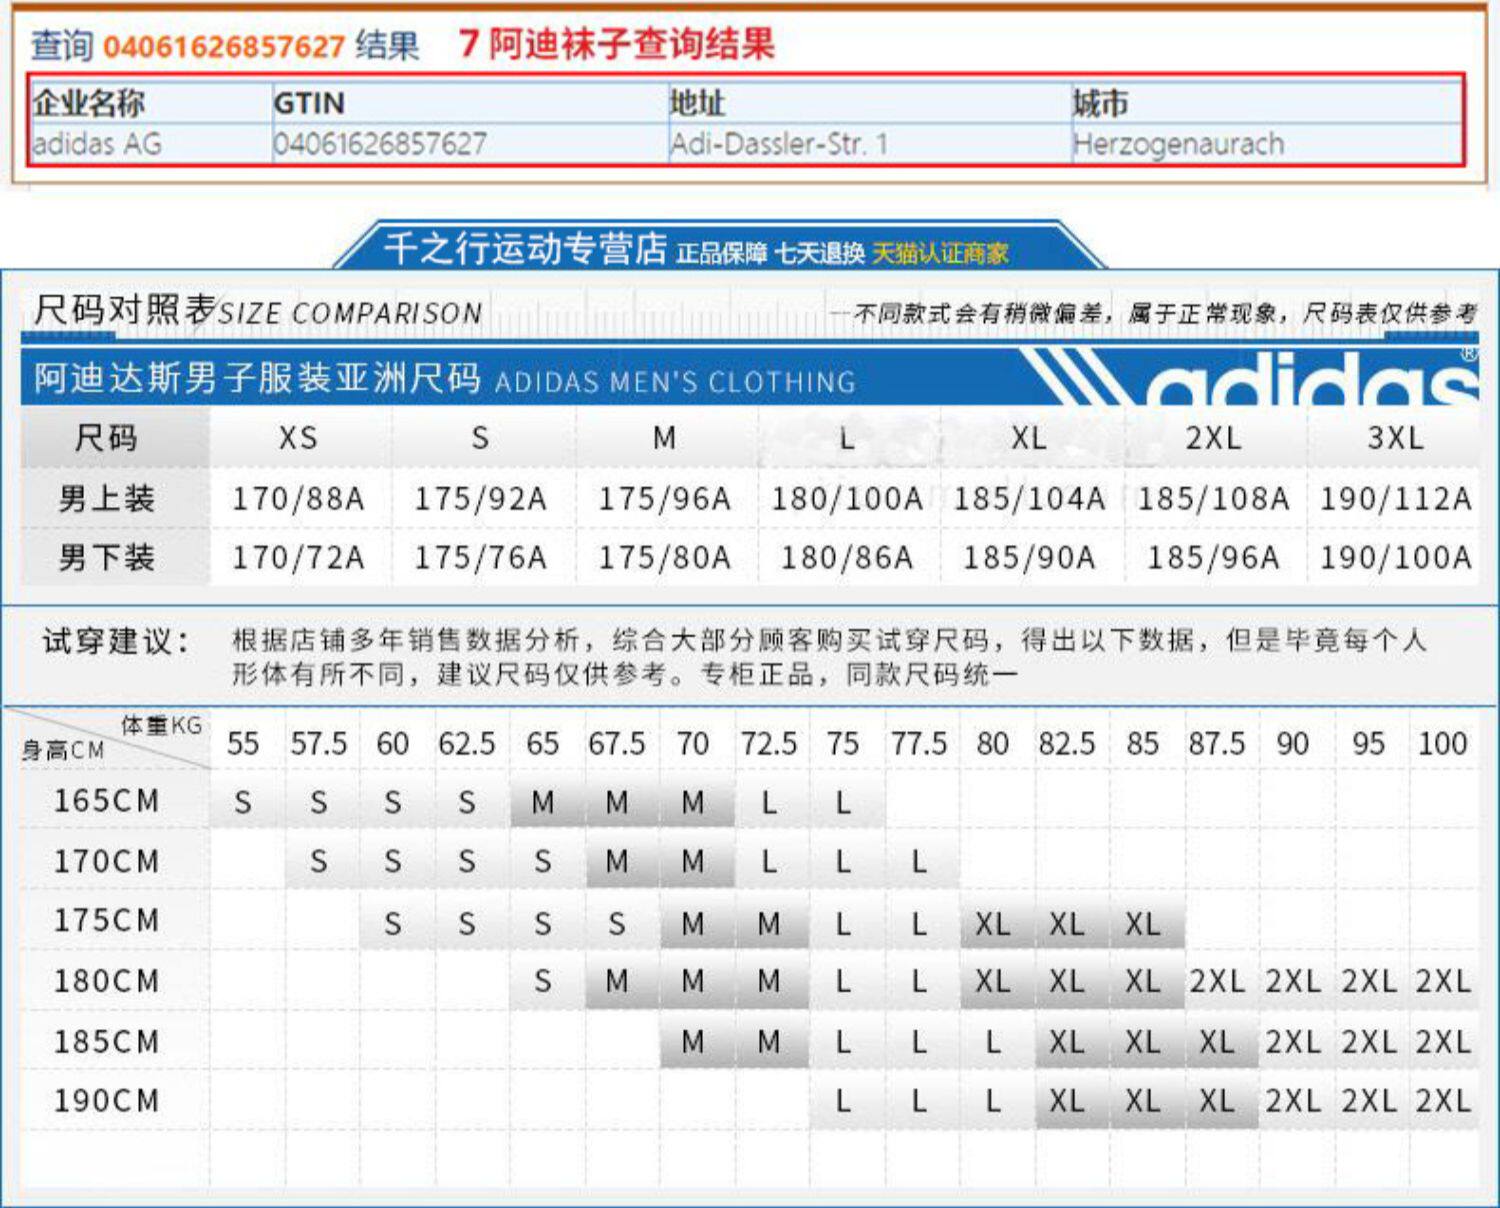Select the 'Adi-Dassler-Str. 1' address cell
Image resolution: width=1500 pixels, height=1208 pixels.
(x=779, y=144)
